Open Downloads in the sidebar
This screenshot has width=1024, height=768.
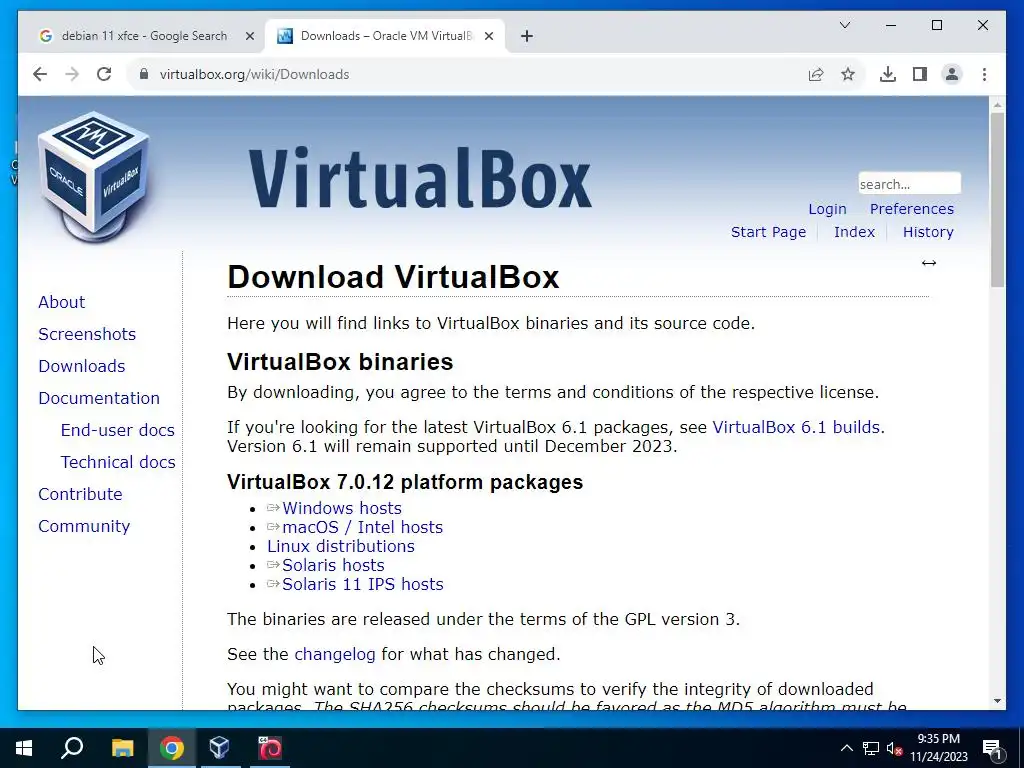pyautogui.click(x=82, y=366)
